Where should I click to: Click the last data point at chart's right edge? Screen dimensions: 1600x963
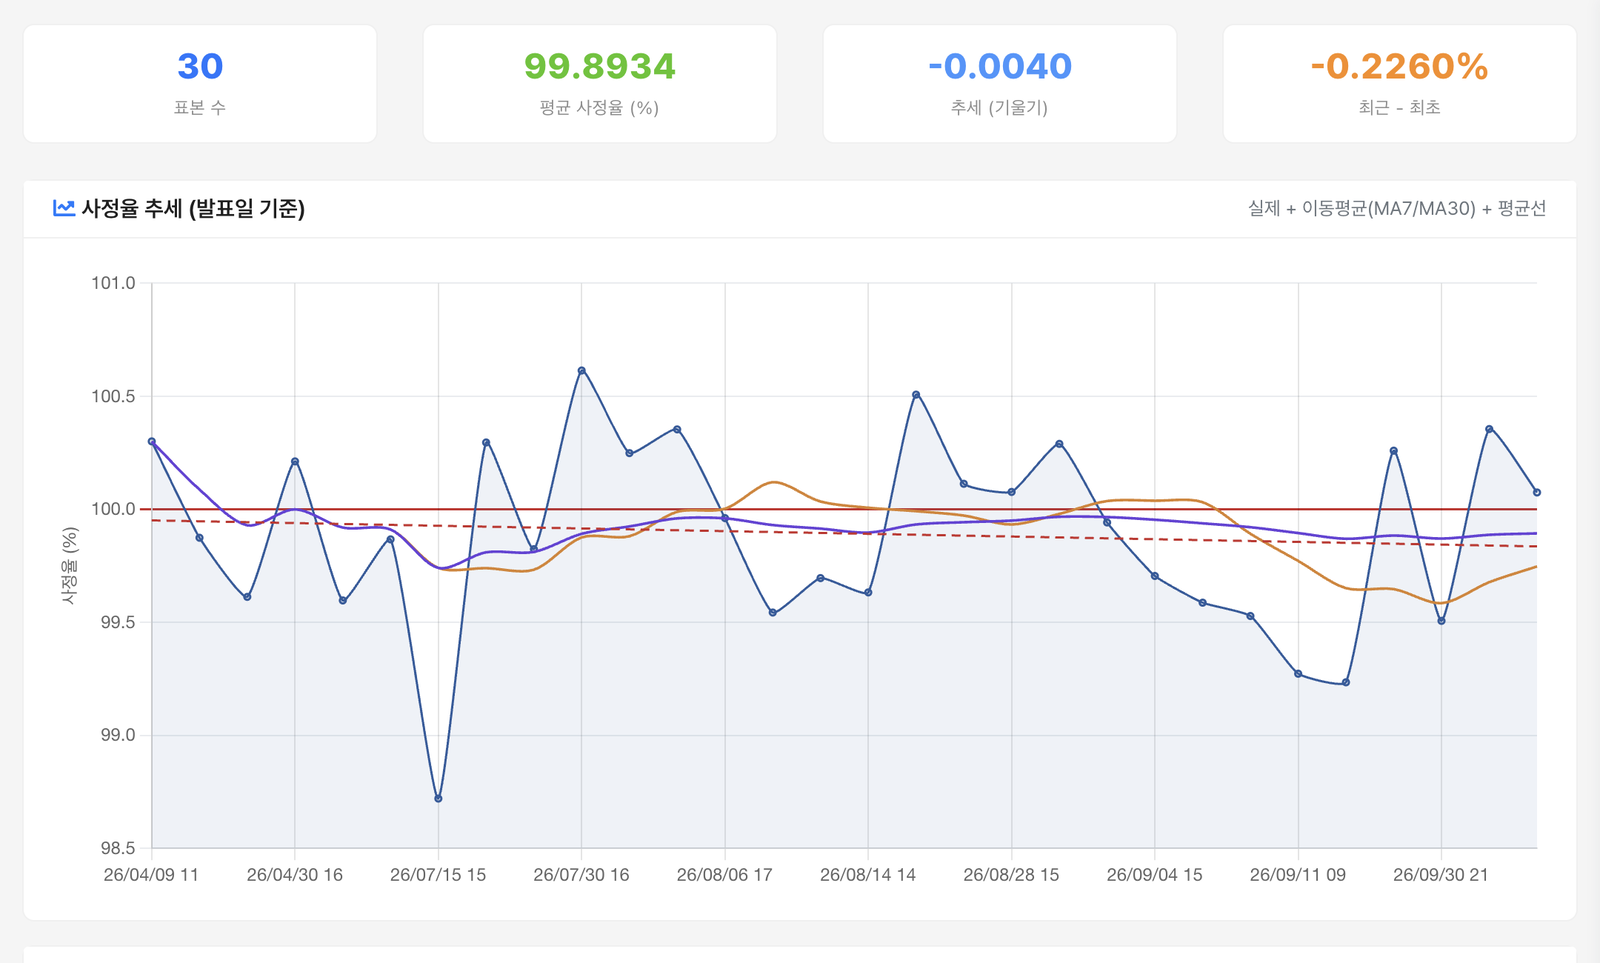(x=1537, y=493)
